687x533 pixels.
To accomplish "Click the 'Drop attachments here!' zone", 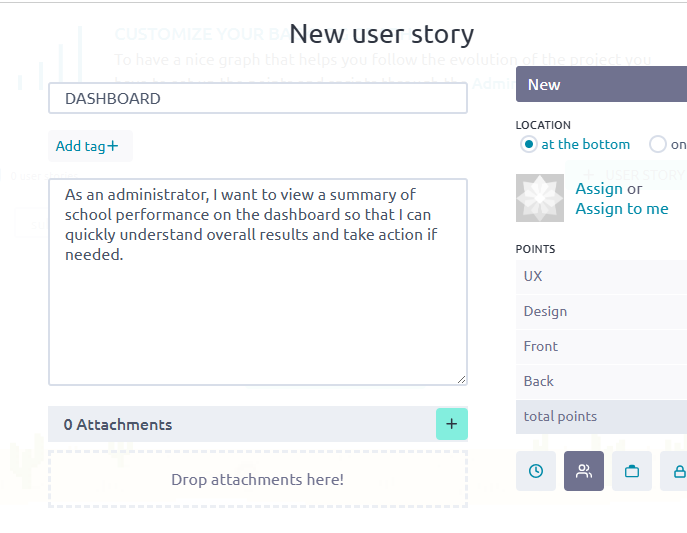I will pyautogui.click(x=257, y=479).
